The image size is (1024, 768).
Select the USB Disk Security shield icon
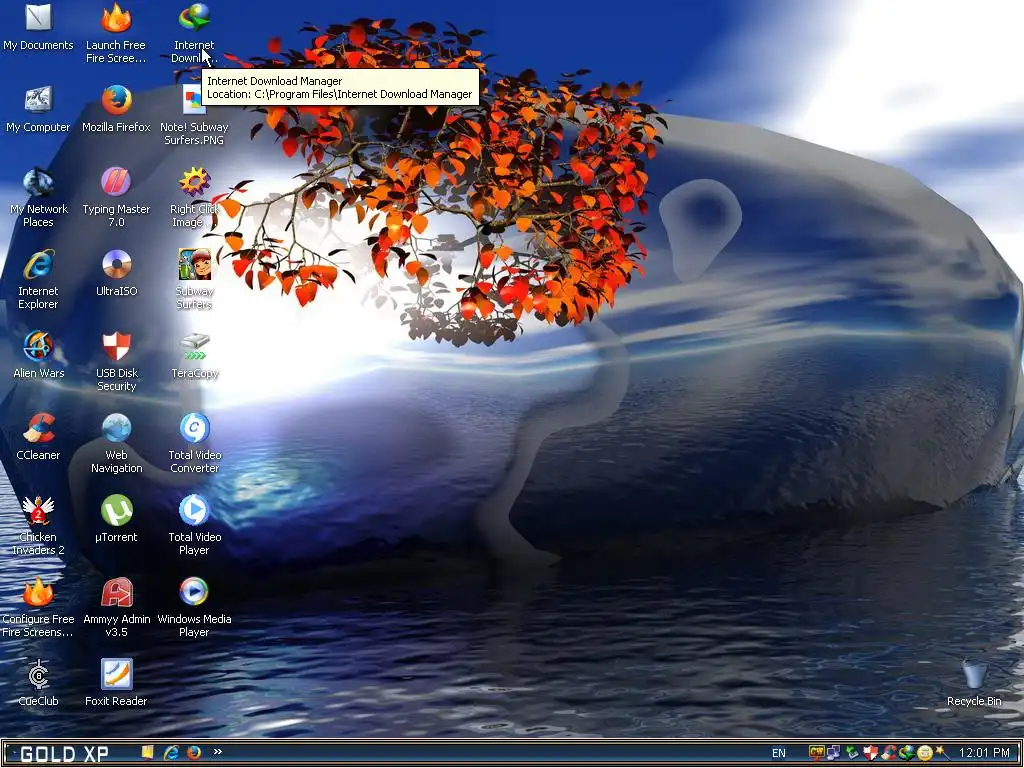point(116,362)
